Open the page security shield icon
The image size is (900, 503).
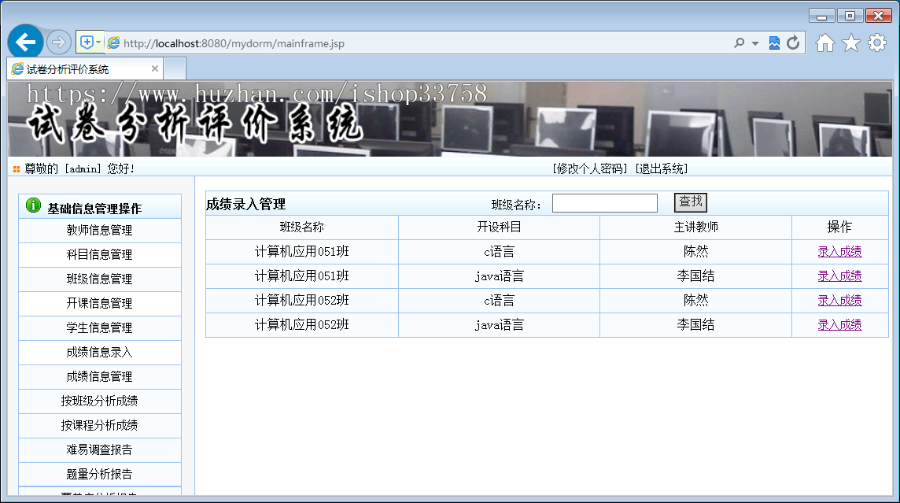[x=87, y=42]
